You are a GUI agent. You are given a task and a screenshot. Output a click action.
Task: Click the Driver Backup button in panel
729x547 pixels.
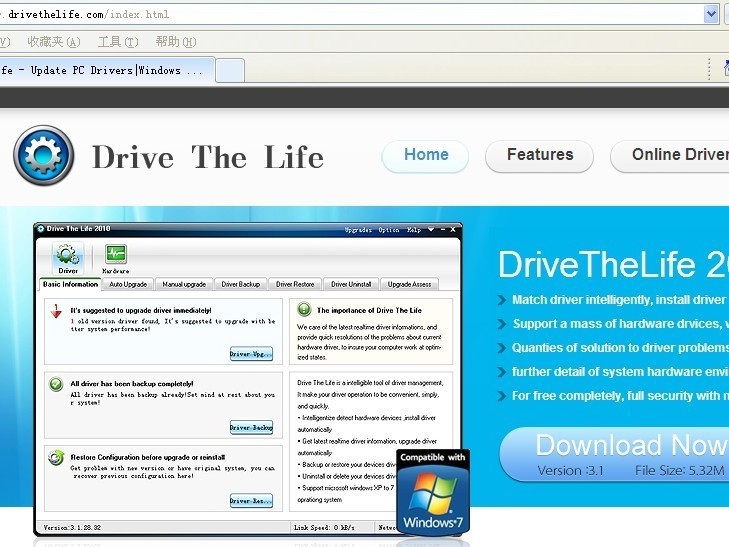(x=251, y=427)
